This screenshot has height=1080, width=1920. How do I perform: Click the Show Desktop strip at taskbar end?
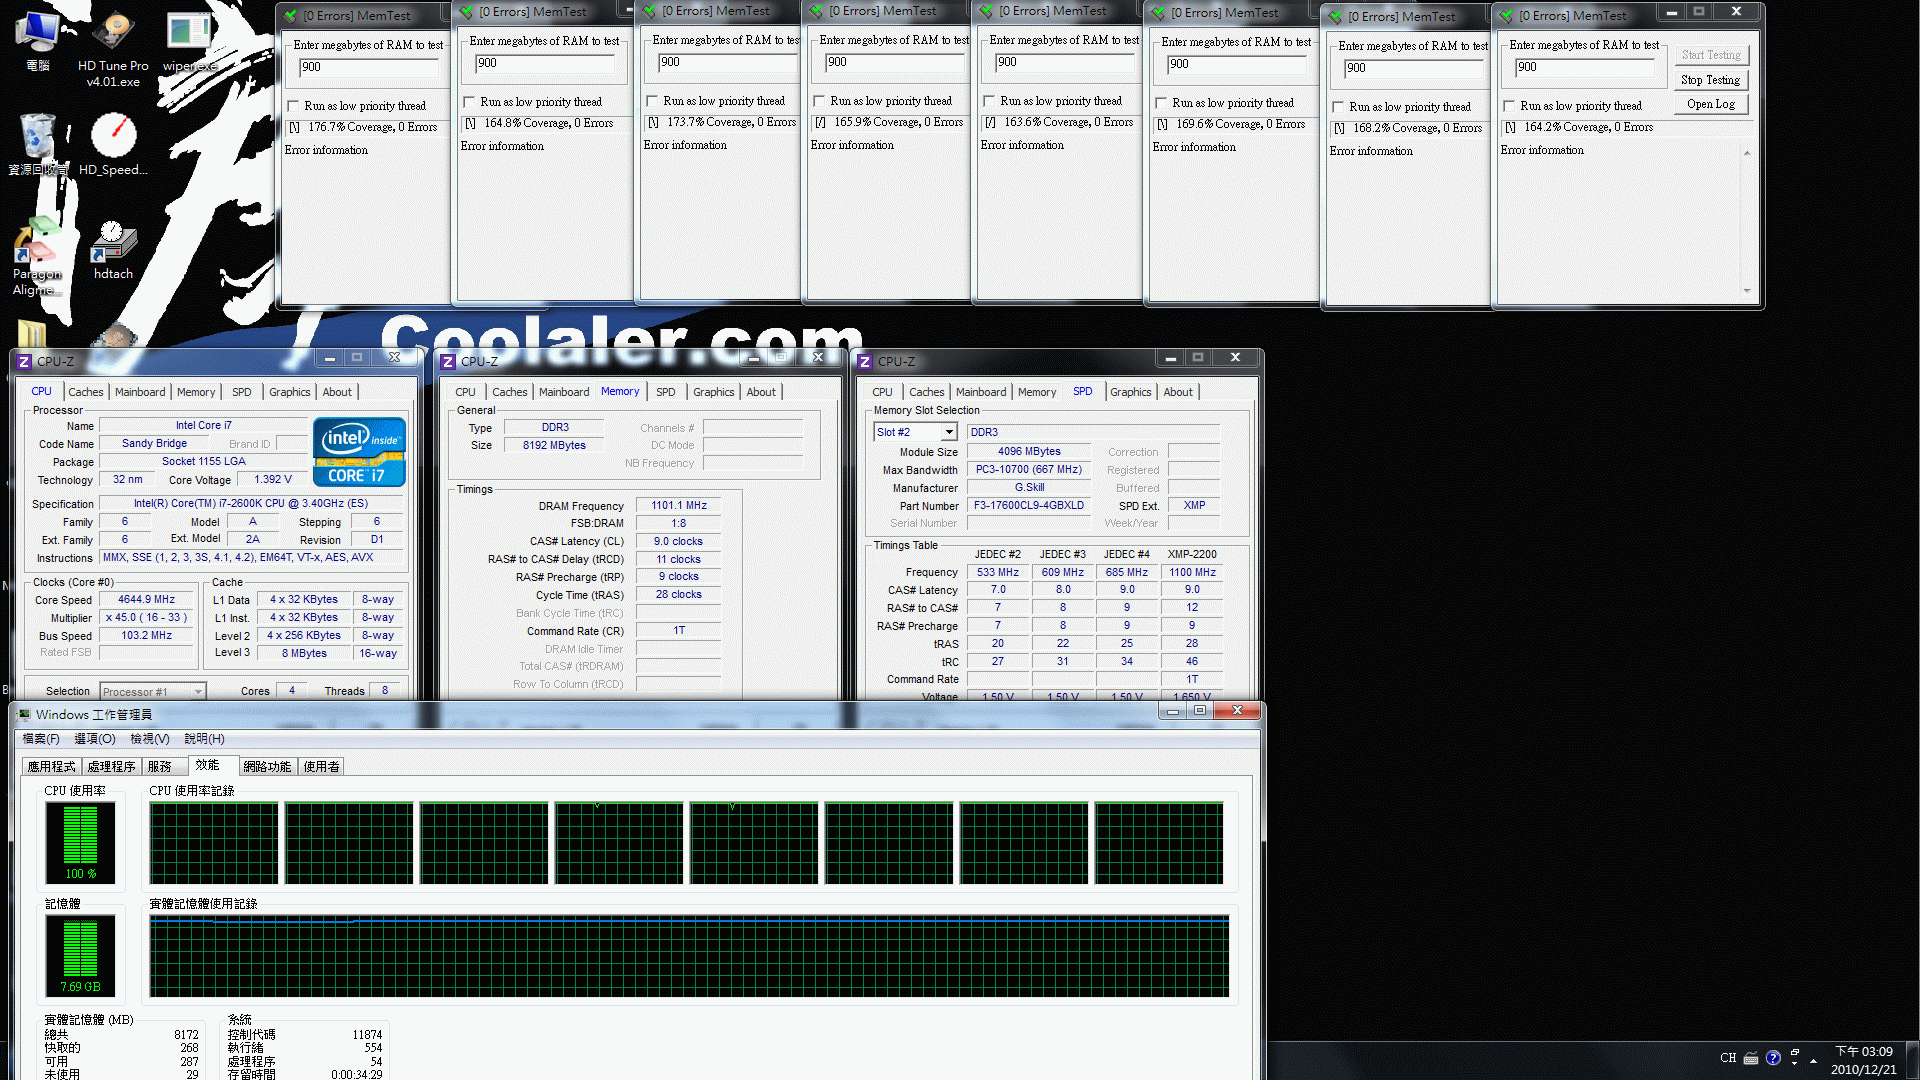(x=1912, y=1060)
